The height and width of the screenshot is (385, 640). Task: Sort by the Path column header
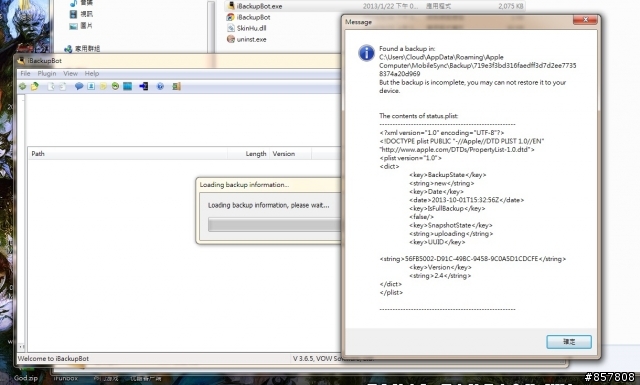(x=128, y=154)
